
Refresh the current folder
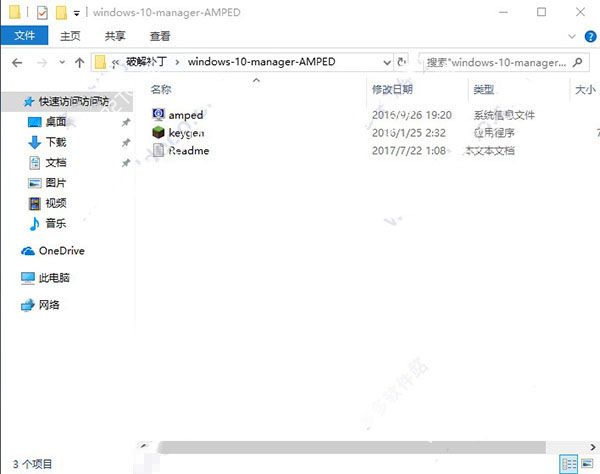tap(401, 62)
